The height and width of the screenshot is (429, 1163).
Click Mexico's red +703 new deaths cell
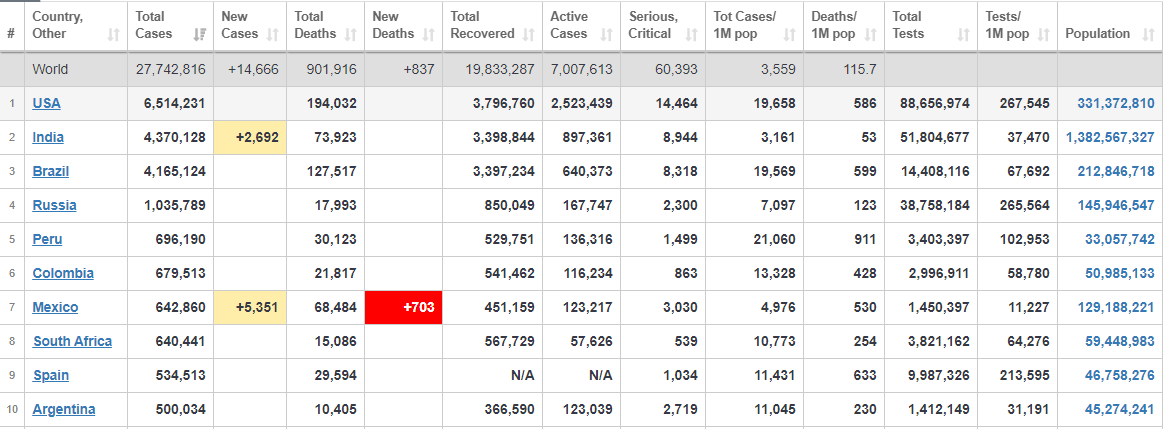coord(403,307)
